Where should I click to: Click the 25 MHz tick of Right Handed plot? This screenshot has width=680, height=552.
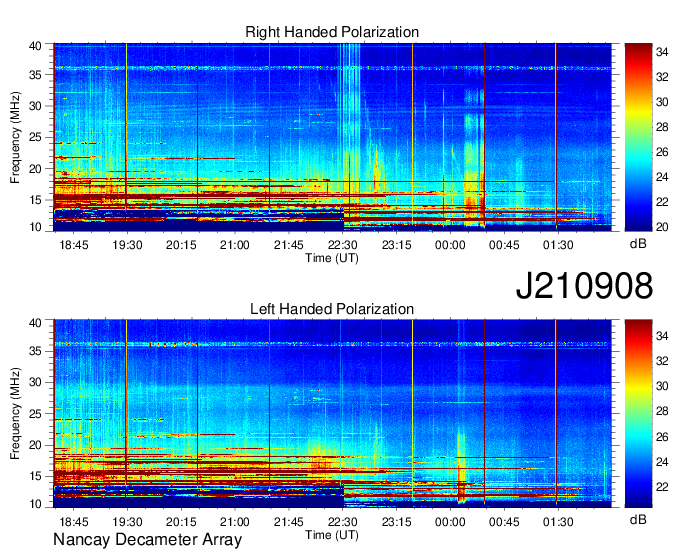point(35,137)
